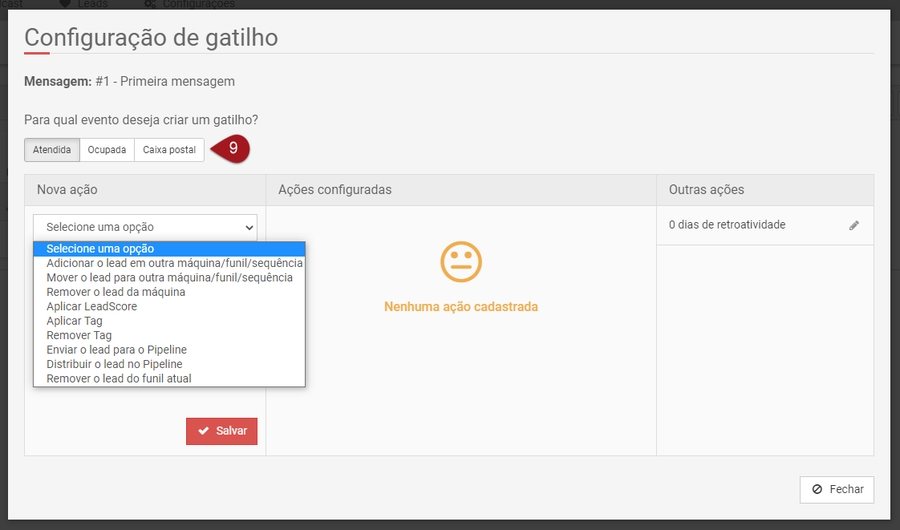The height and width of the screenshot is (530, 900).
Task: Pick Remover o lead da máquina option
Action: [115, 292]
